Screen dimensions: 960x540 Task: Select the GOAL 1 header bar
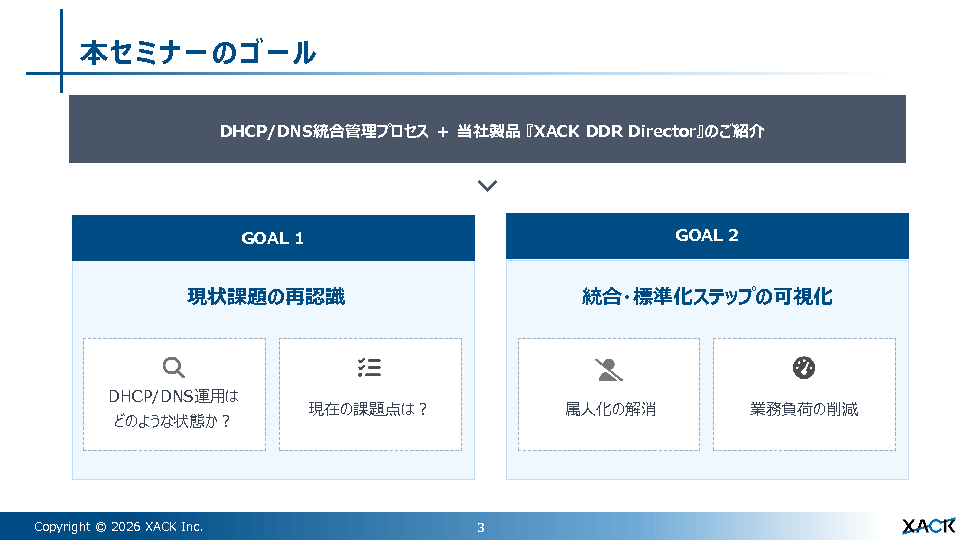tap(273, 238)
